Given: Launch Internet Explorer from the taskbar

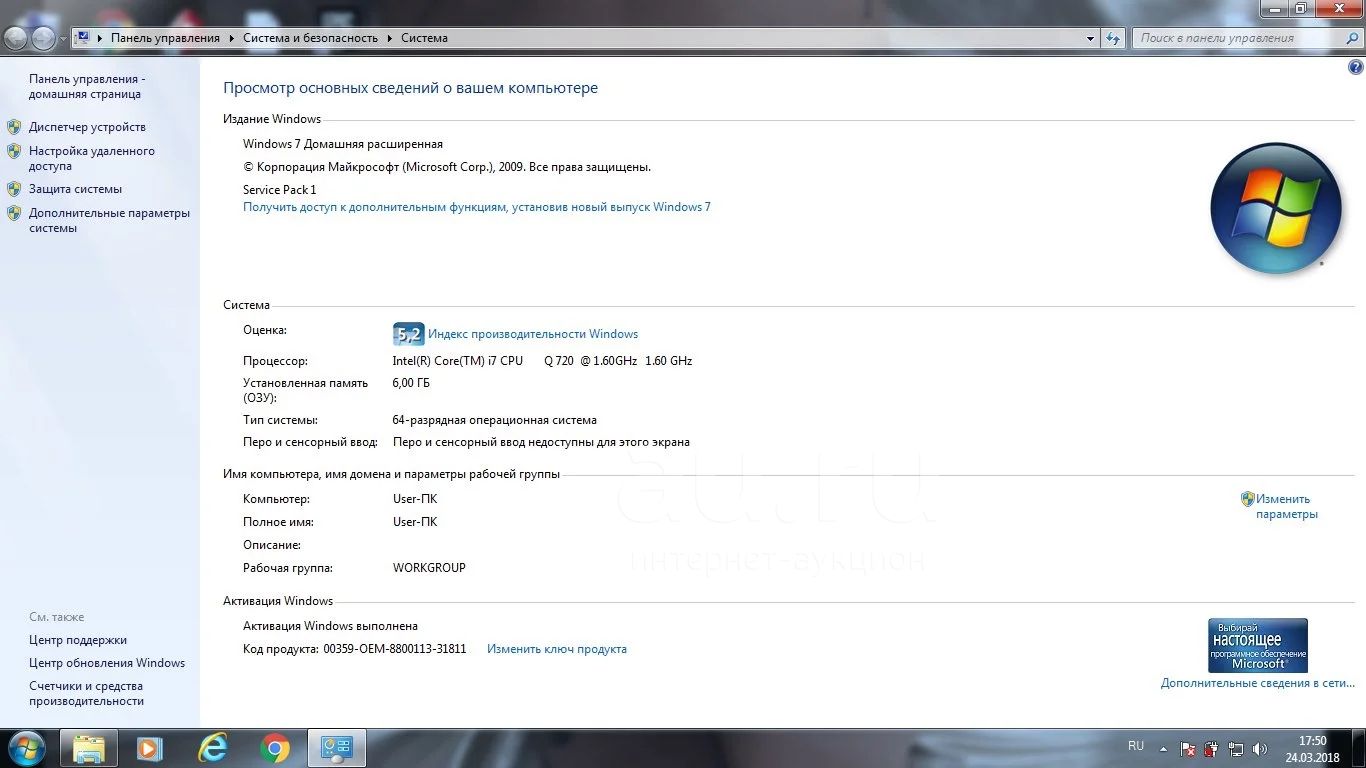Looking at the screenshot, I should pyautogui.click(x=212, y=748).
